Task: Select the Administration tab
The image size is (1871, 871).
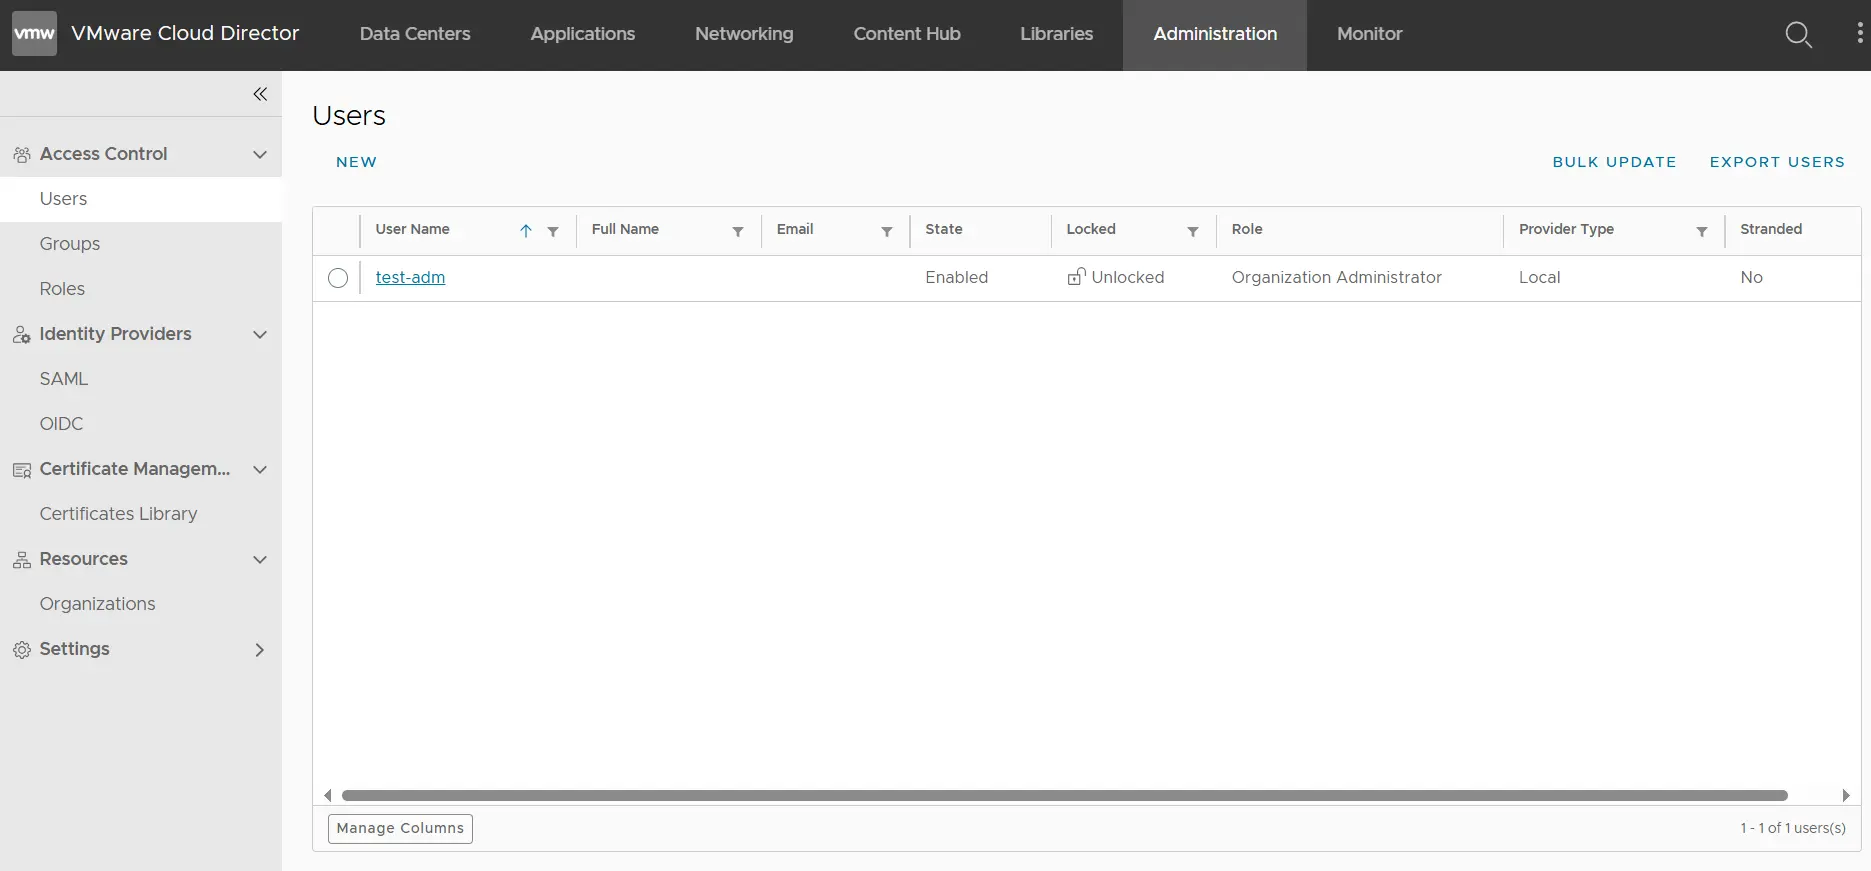Action: pos(1215,34)
